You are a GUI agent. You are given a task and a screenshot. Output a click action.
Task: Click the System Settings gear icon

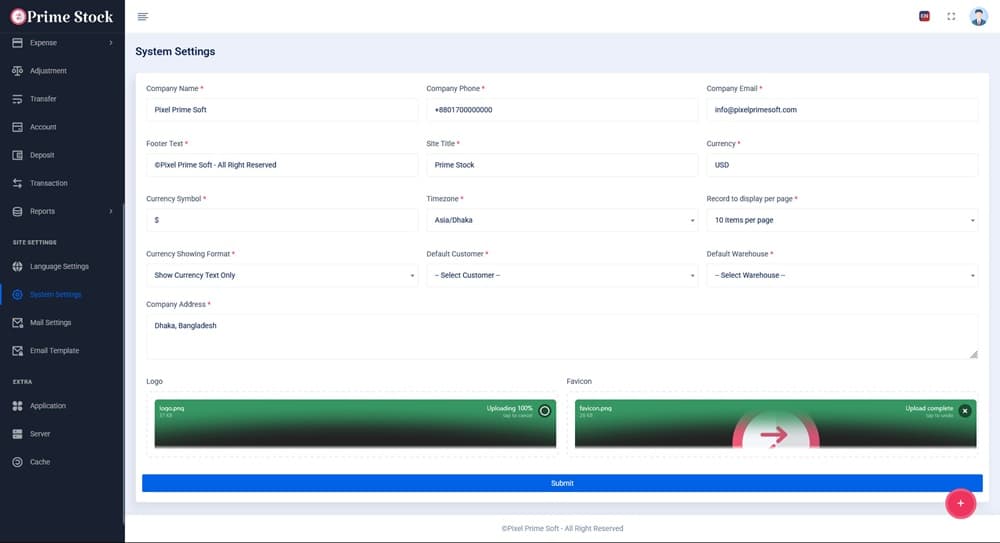(x=17, y=294)
